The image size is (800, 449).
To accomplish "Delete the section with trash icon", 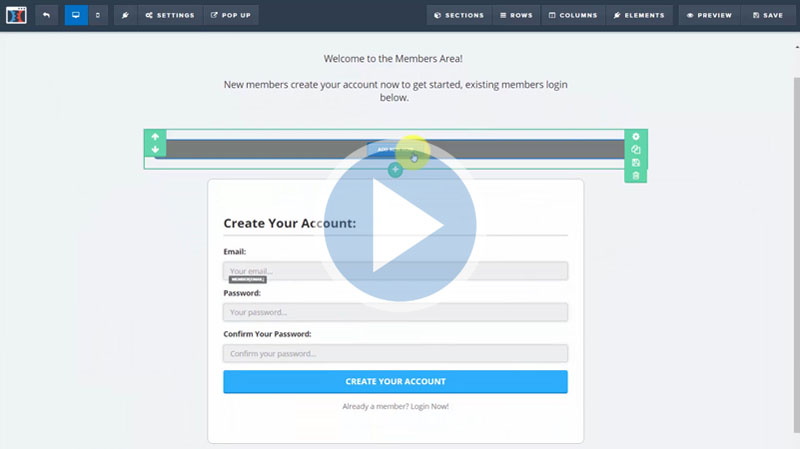I will 636,176.
